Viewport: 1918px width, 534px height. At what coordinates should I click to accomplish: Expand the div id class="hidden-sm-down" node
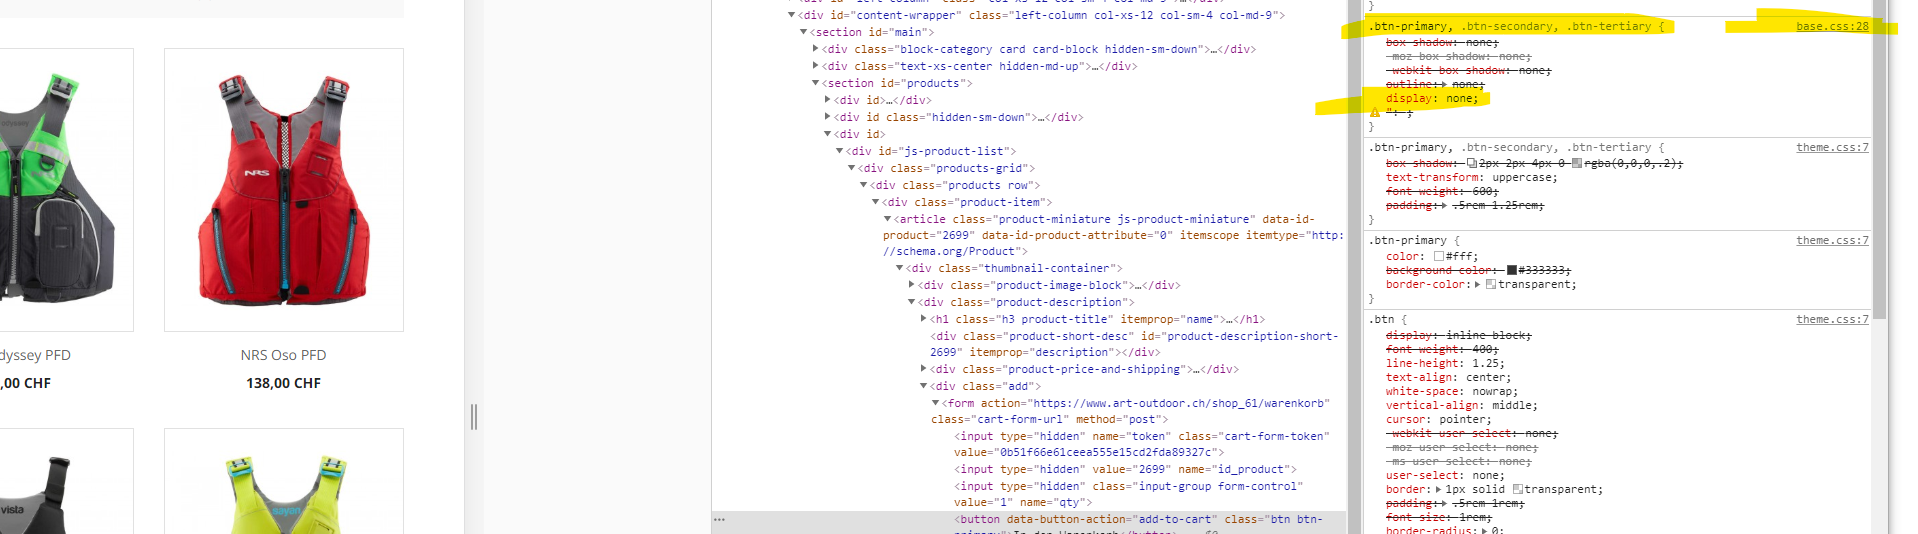coord(828,117)
